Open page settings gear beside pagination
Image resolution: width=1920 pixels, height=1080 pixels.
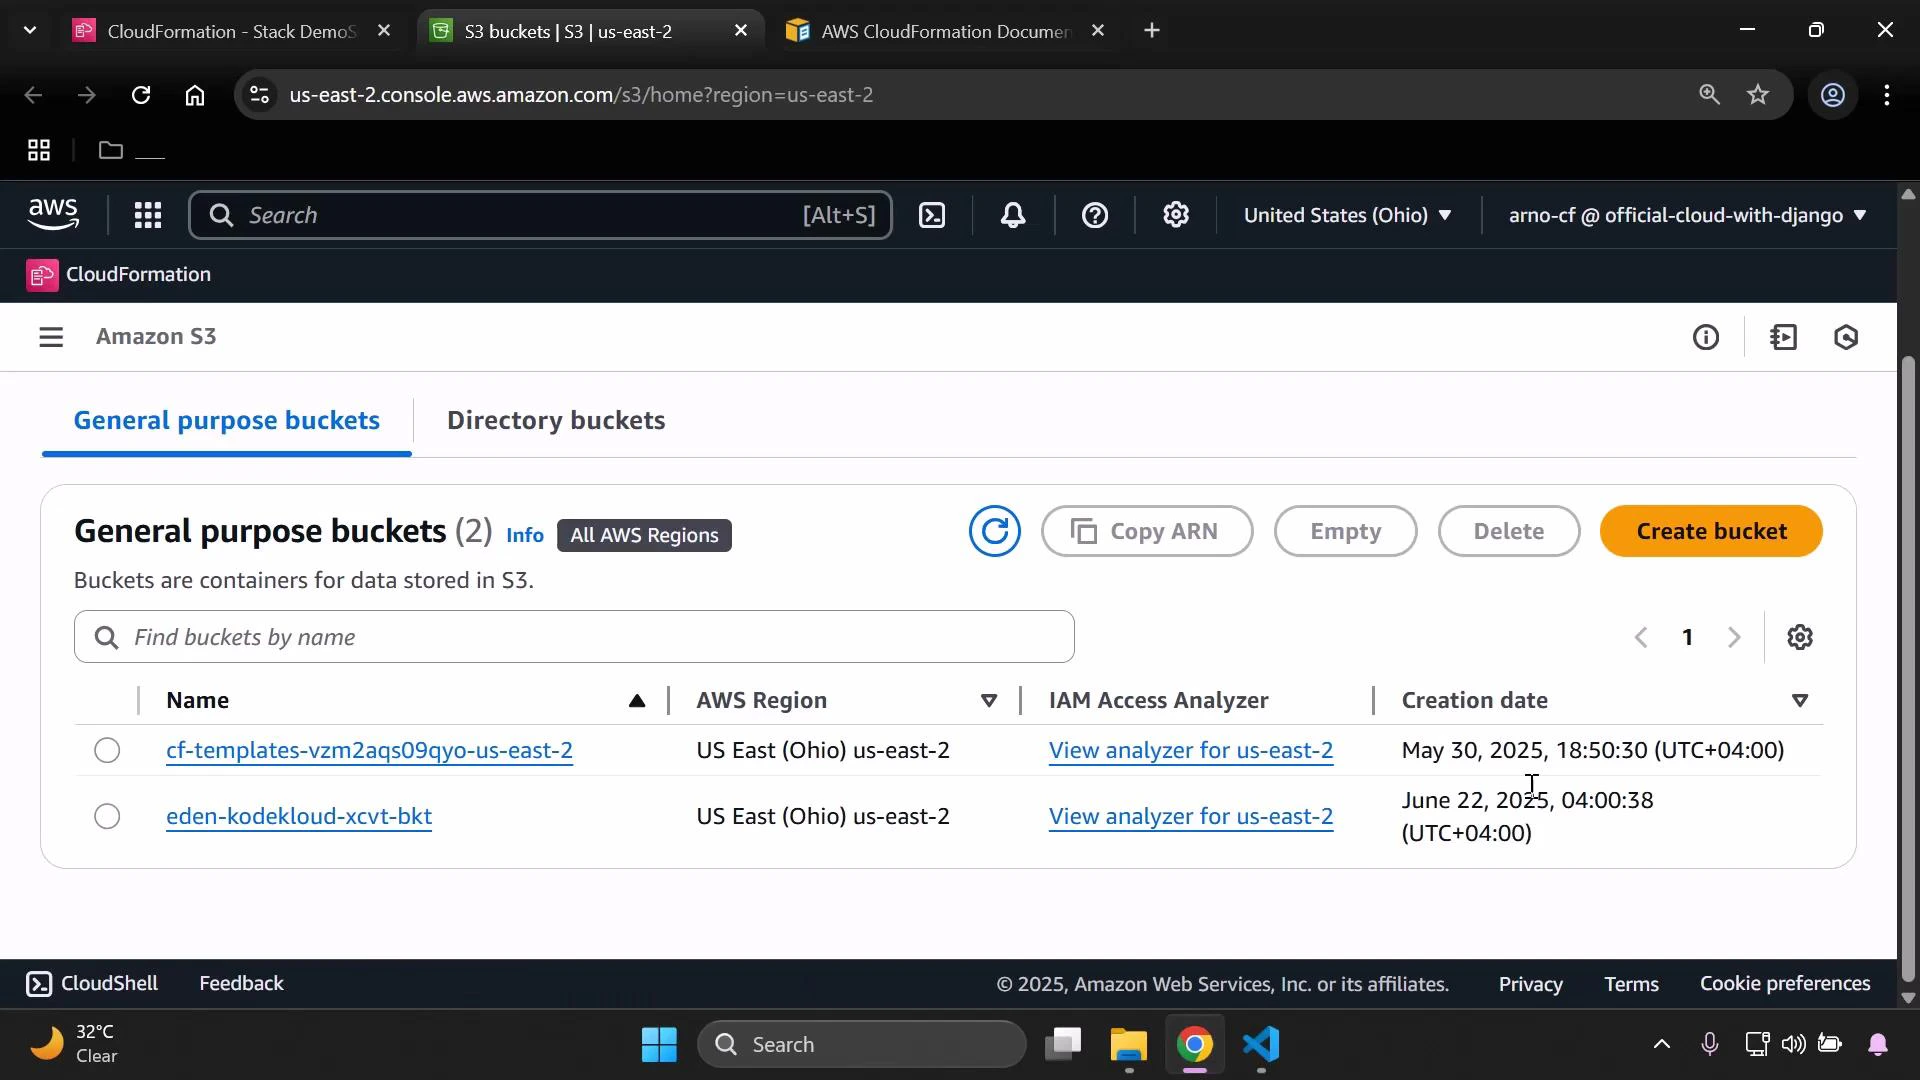pyautogui.click(x=1800, y=637)
